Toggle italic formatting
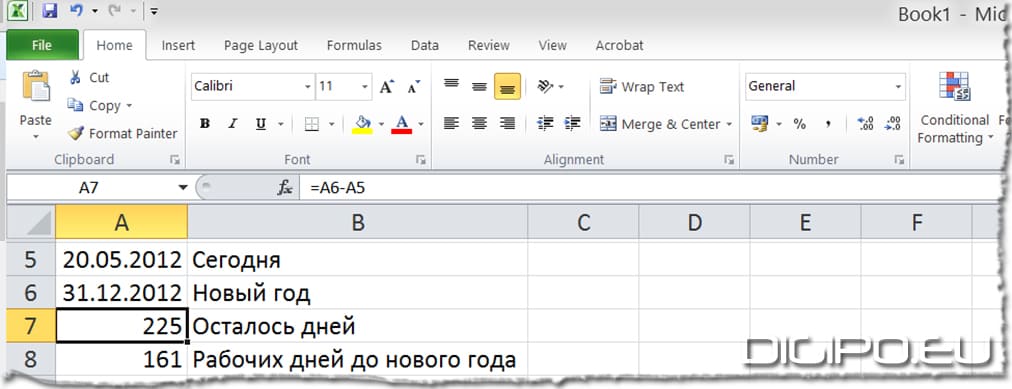 pyautogui.click(x=233, y=125)
